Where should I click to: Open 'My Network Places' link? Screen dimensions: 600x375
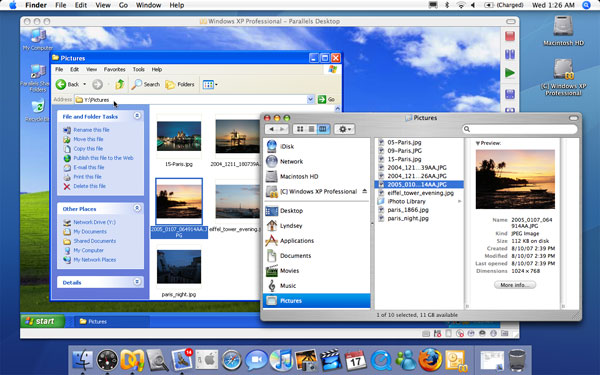click(x=95, y=259)
